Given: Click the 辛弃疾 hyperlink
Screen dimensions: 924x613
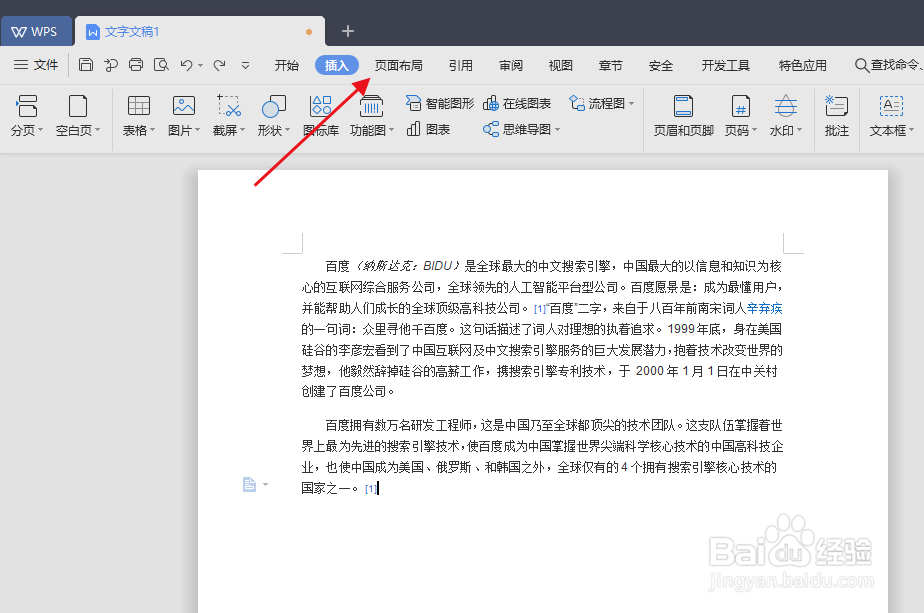Looking at the screenshot, I should [x=764, y=308].
